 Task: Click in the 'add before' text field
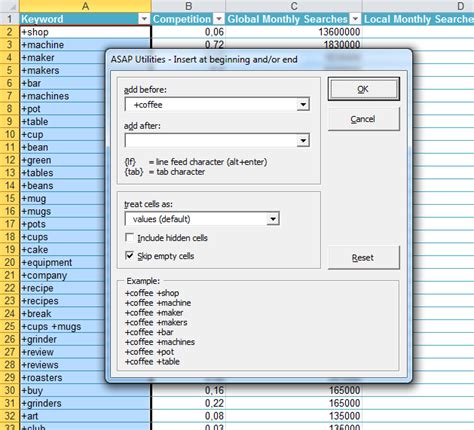point(211,105)
